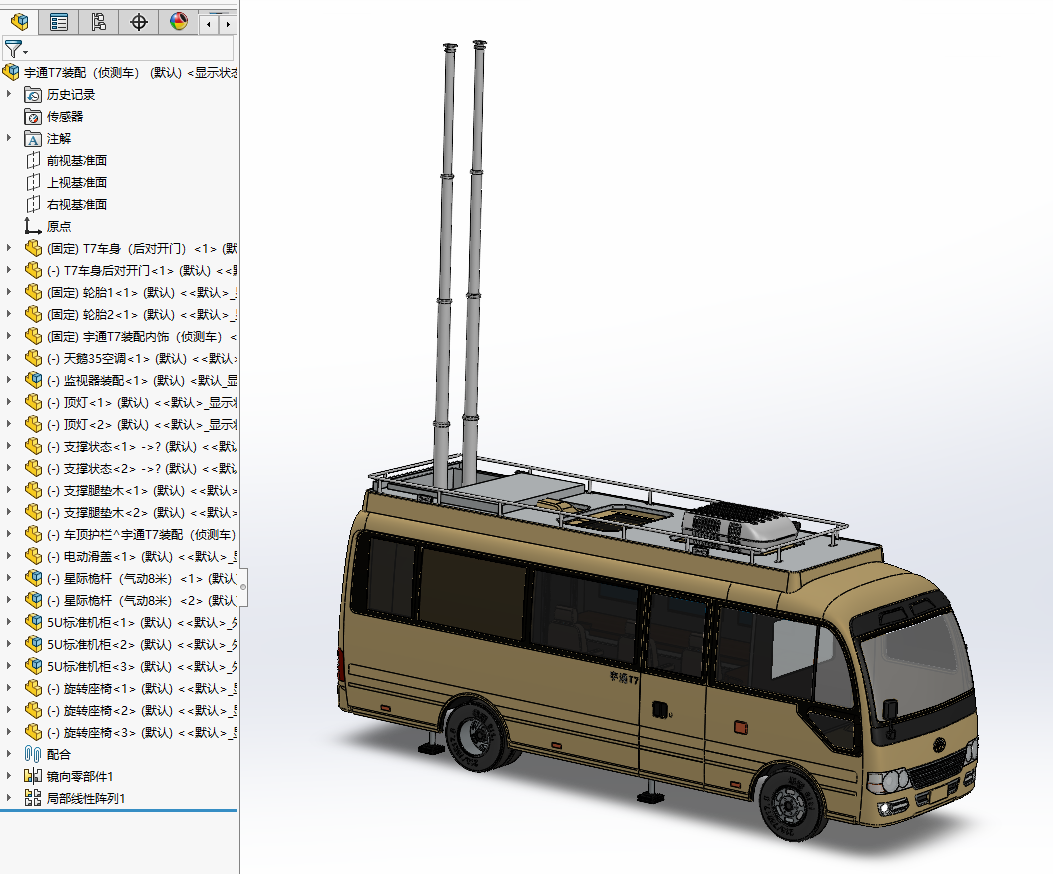1053x874 pixels.
Task: Open the FeatureManager design tree tab
Action: 20,22
